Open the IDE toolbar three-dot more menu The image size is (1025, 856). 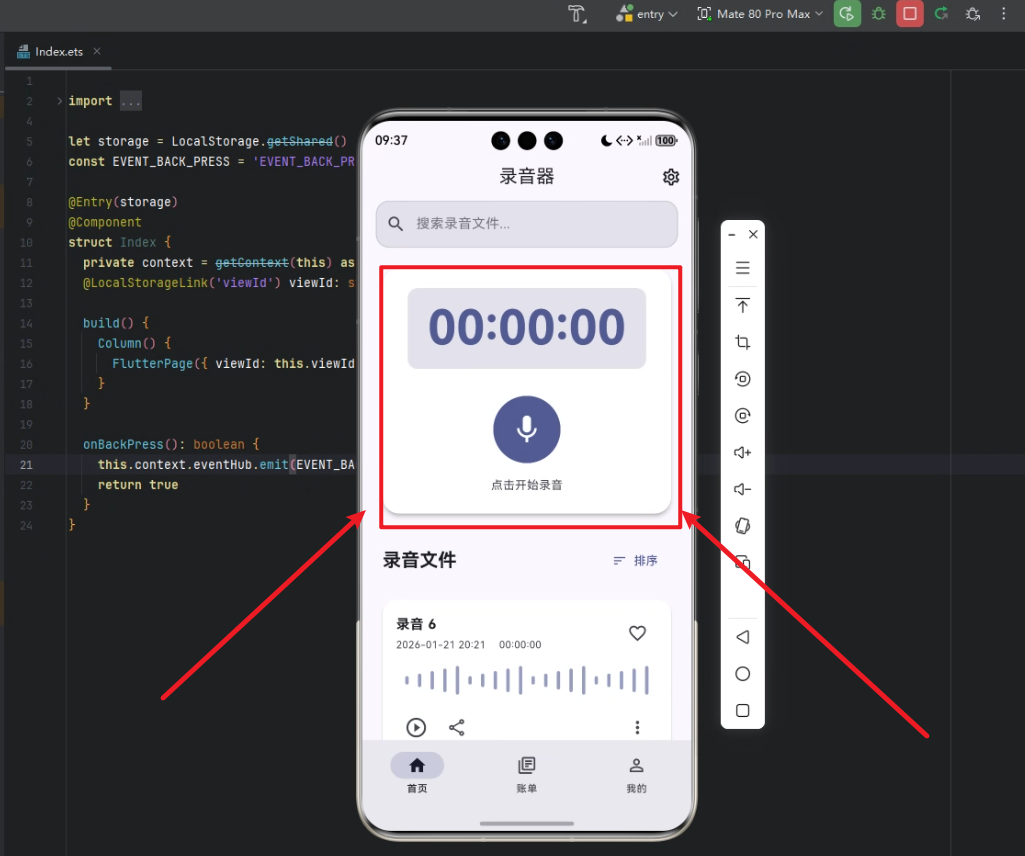point(1003,14)
